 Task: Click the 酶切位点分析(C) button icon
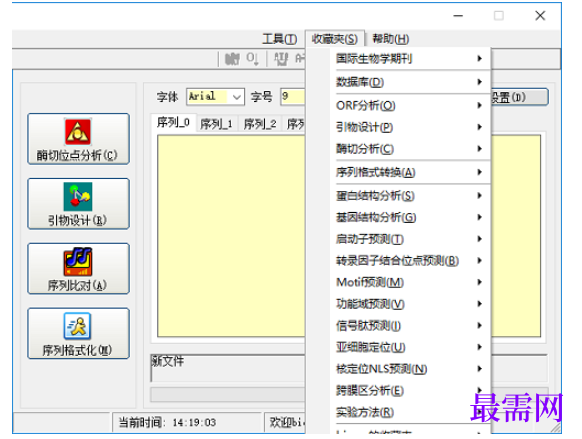tap(78, 132)
